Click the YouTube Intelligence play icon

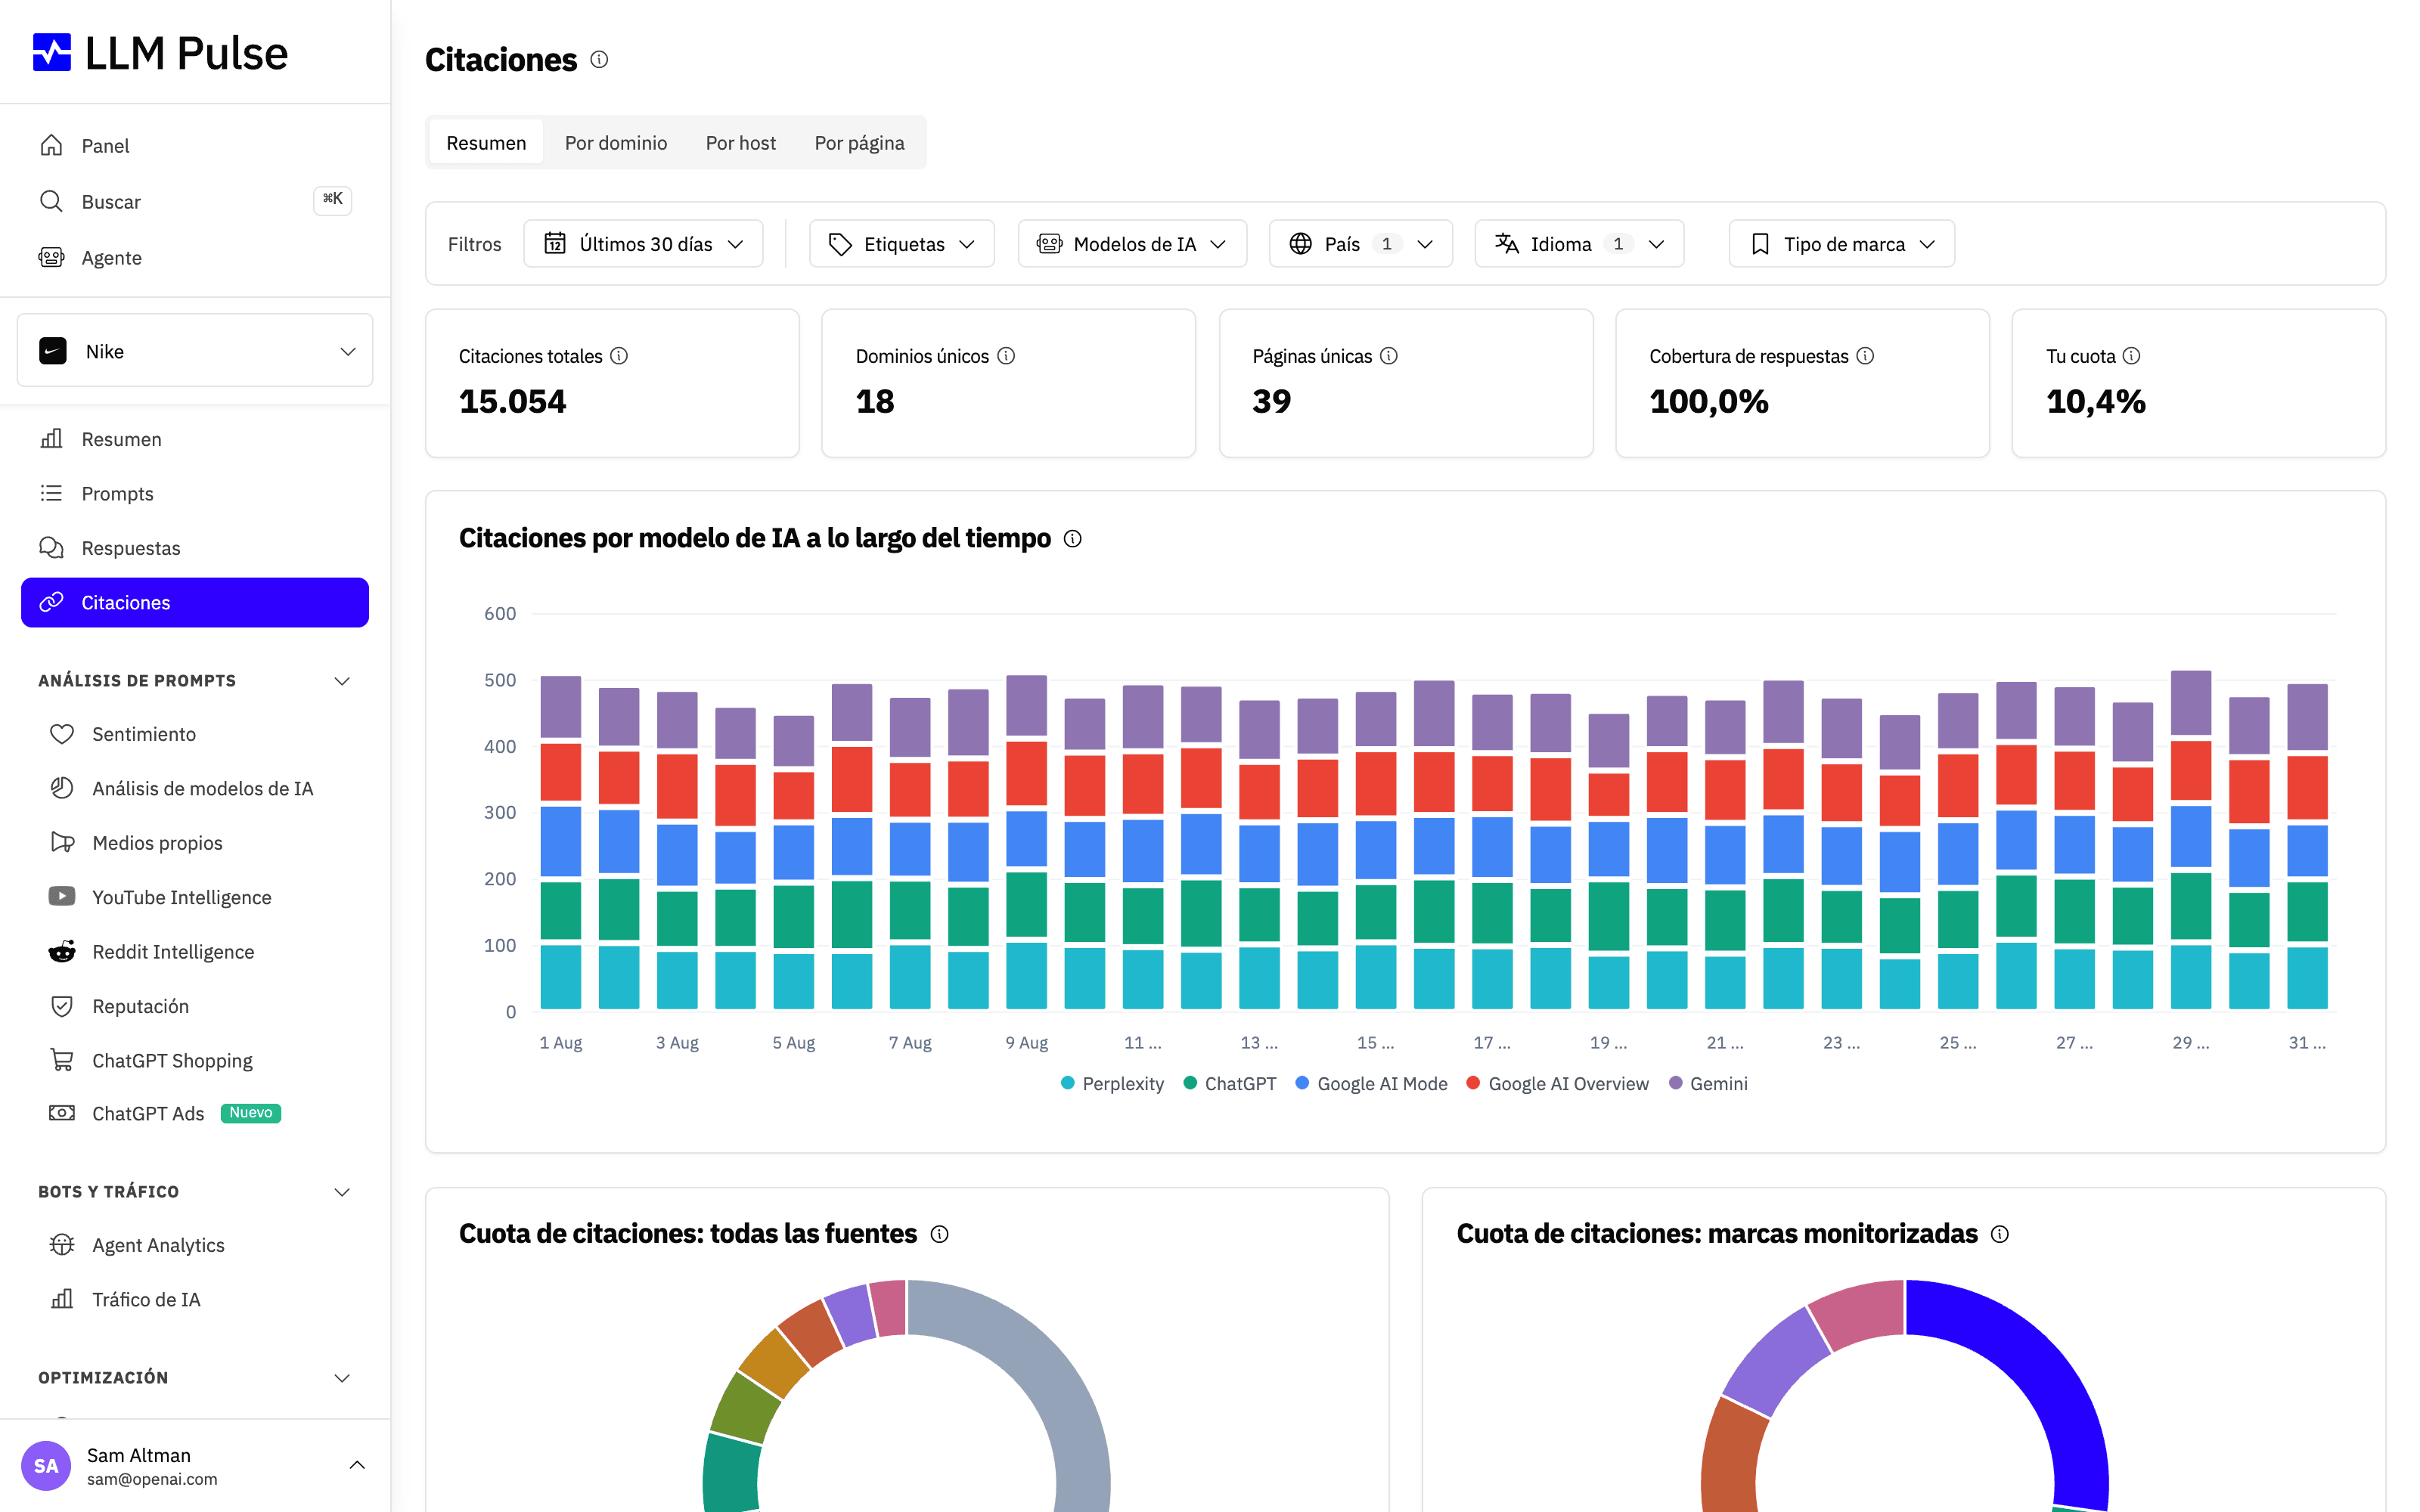click(62, 897)
